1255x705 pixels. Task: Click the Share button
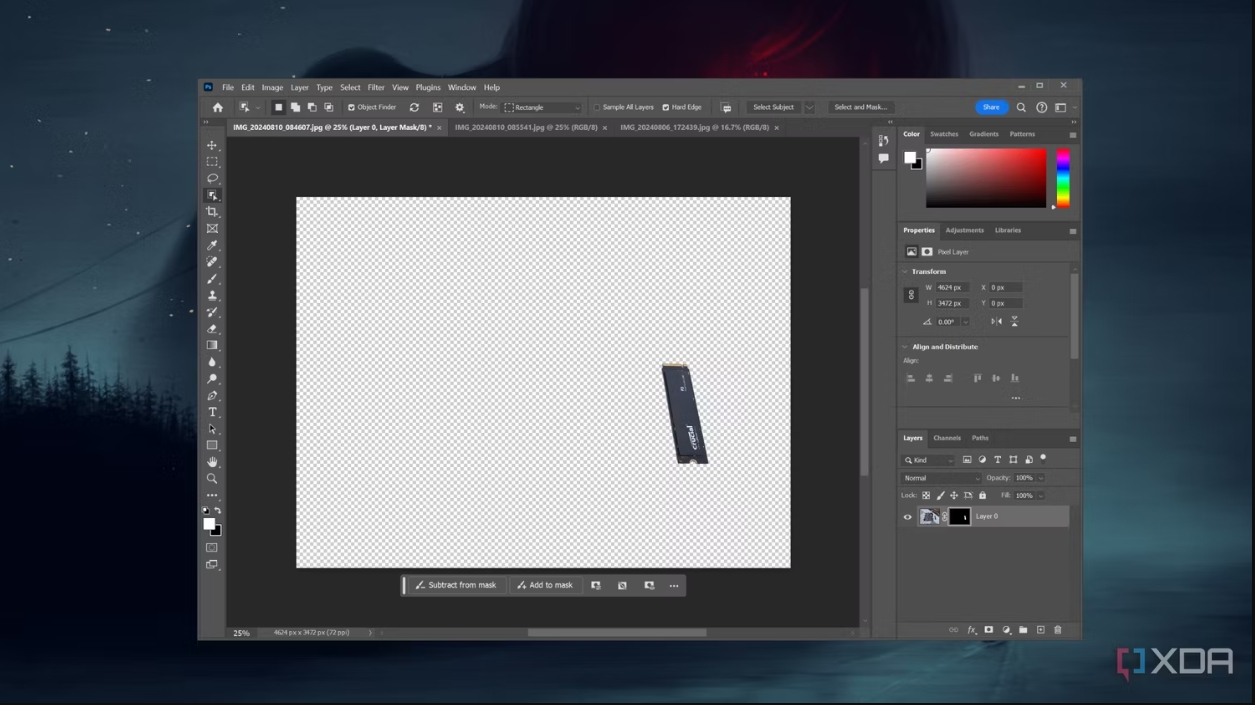pos(991,107)
